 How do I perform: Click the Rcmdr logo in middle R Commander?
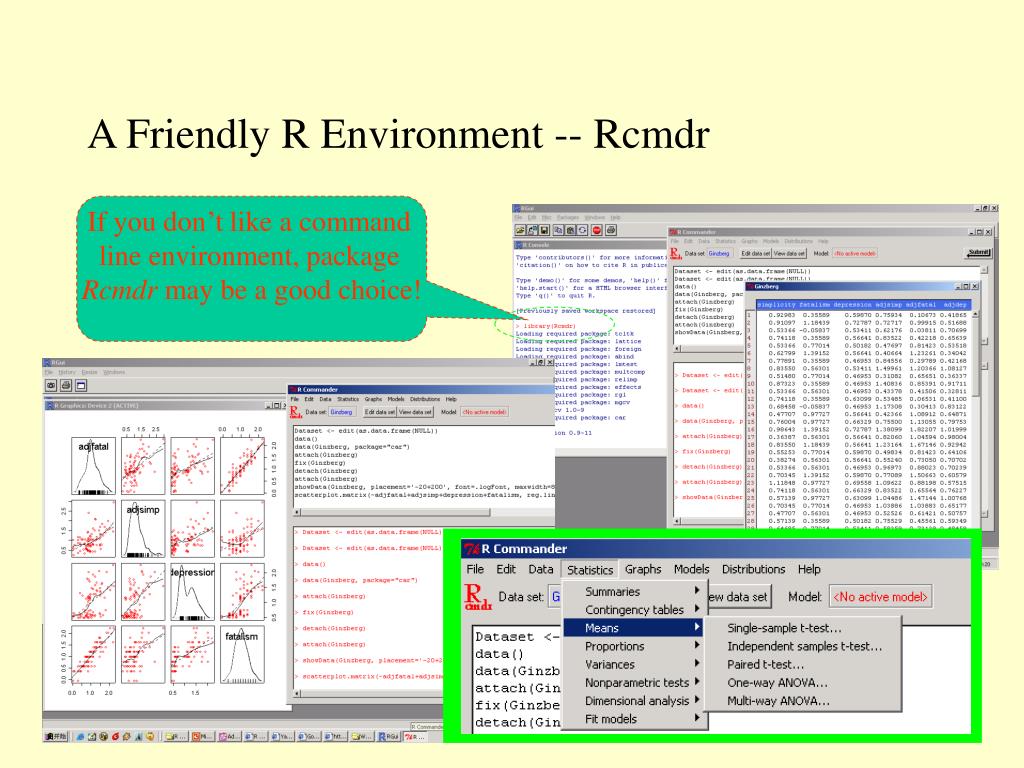point(295,412)
